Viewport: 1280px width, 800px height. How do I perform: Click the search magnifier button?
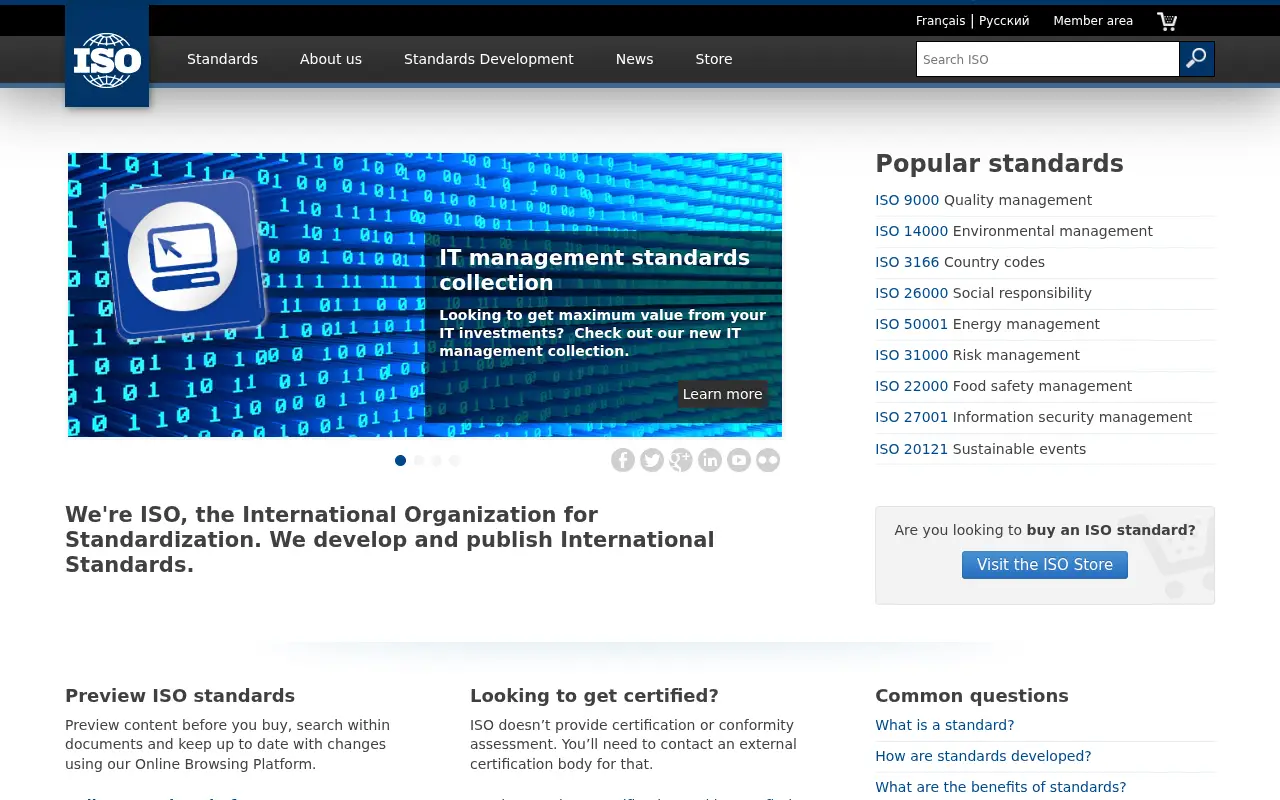pos(1197,59)
